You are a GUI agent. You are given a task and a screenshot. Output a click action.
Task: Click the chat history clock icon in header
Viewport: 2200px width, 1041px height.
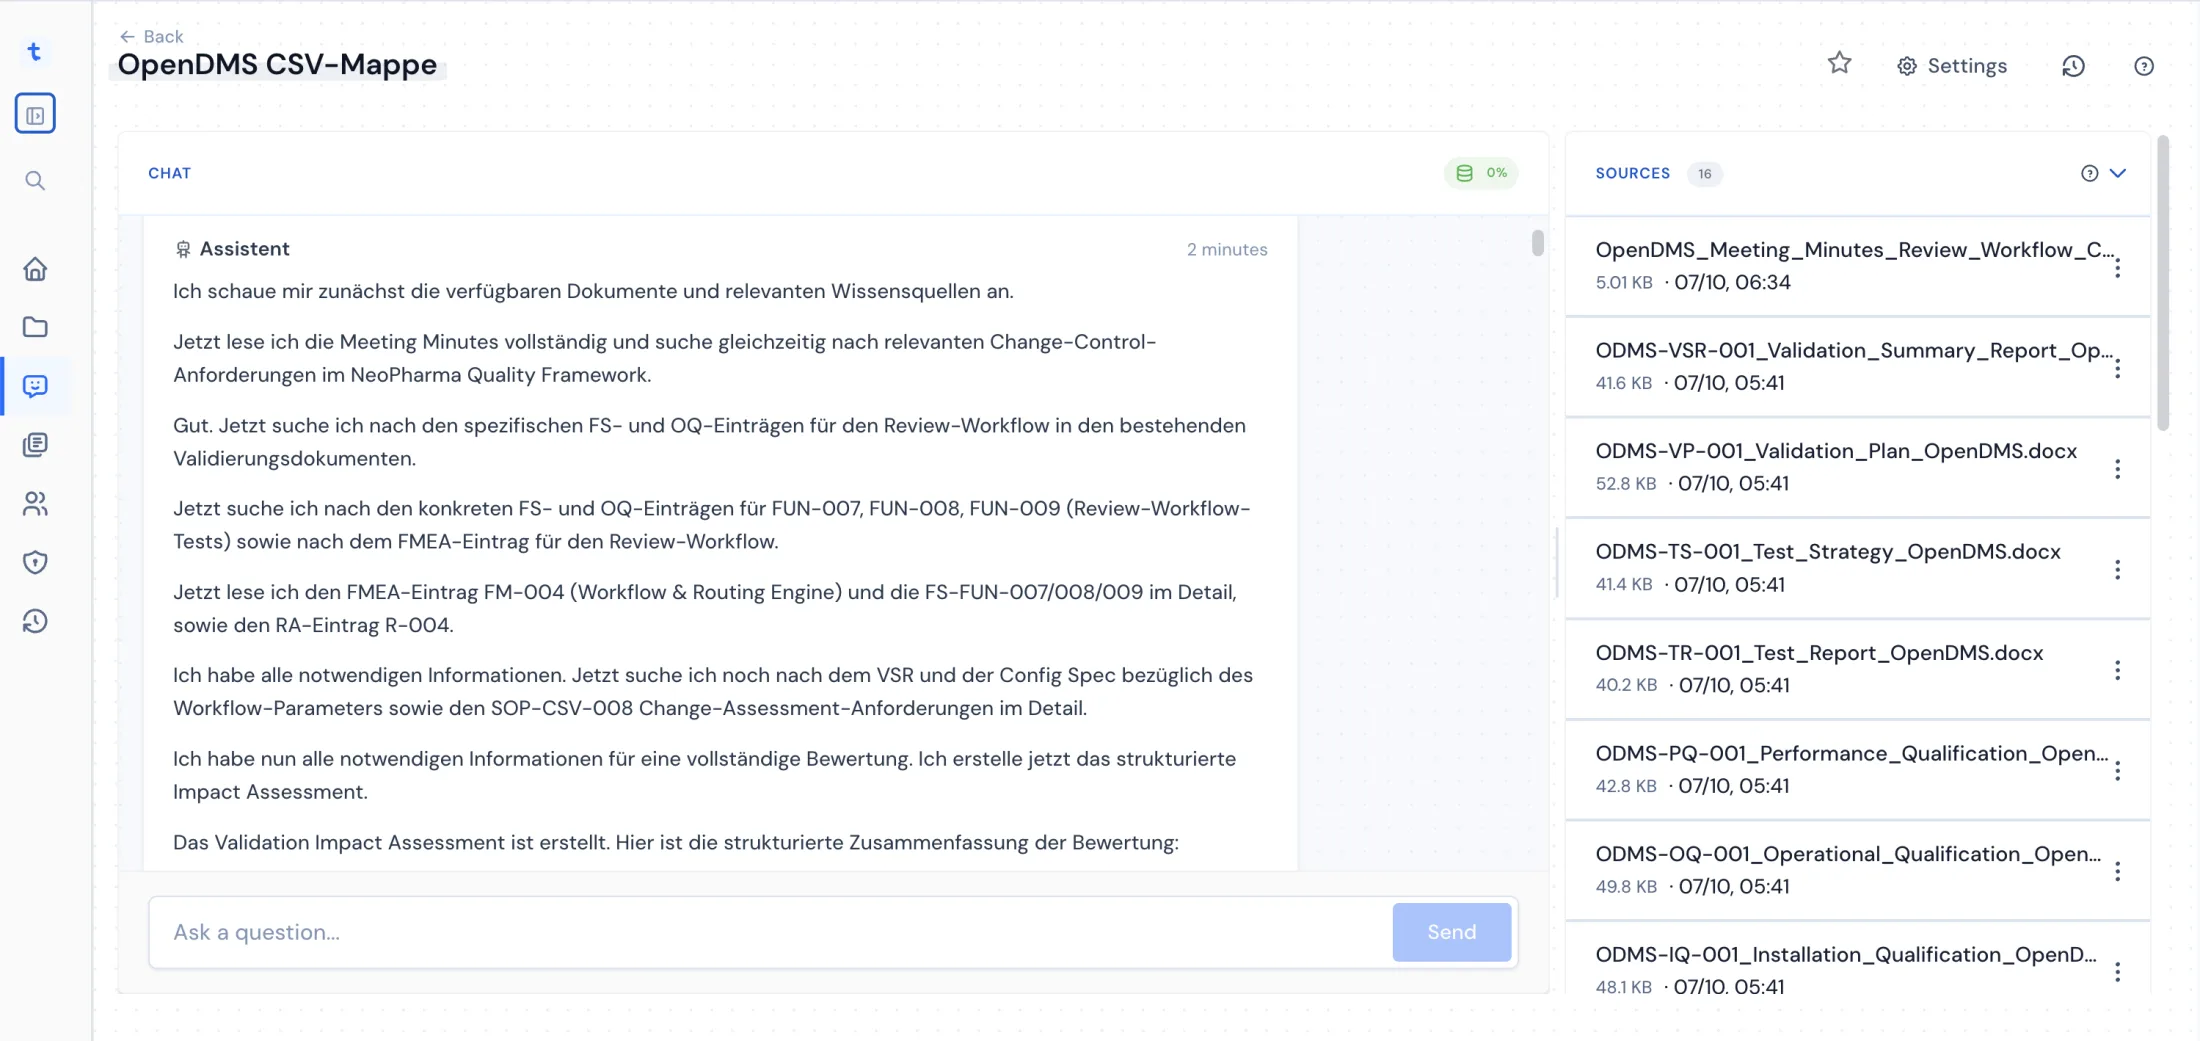(x=2073, y=66)
